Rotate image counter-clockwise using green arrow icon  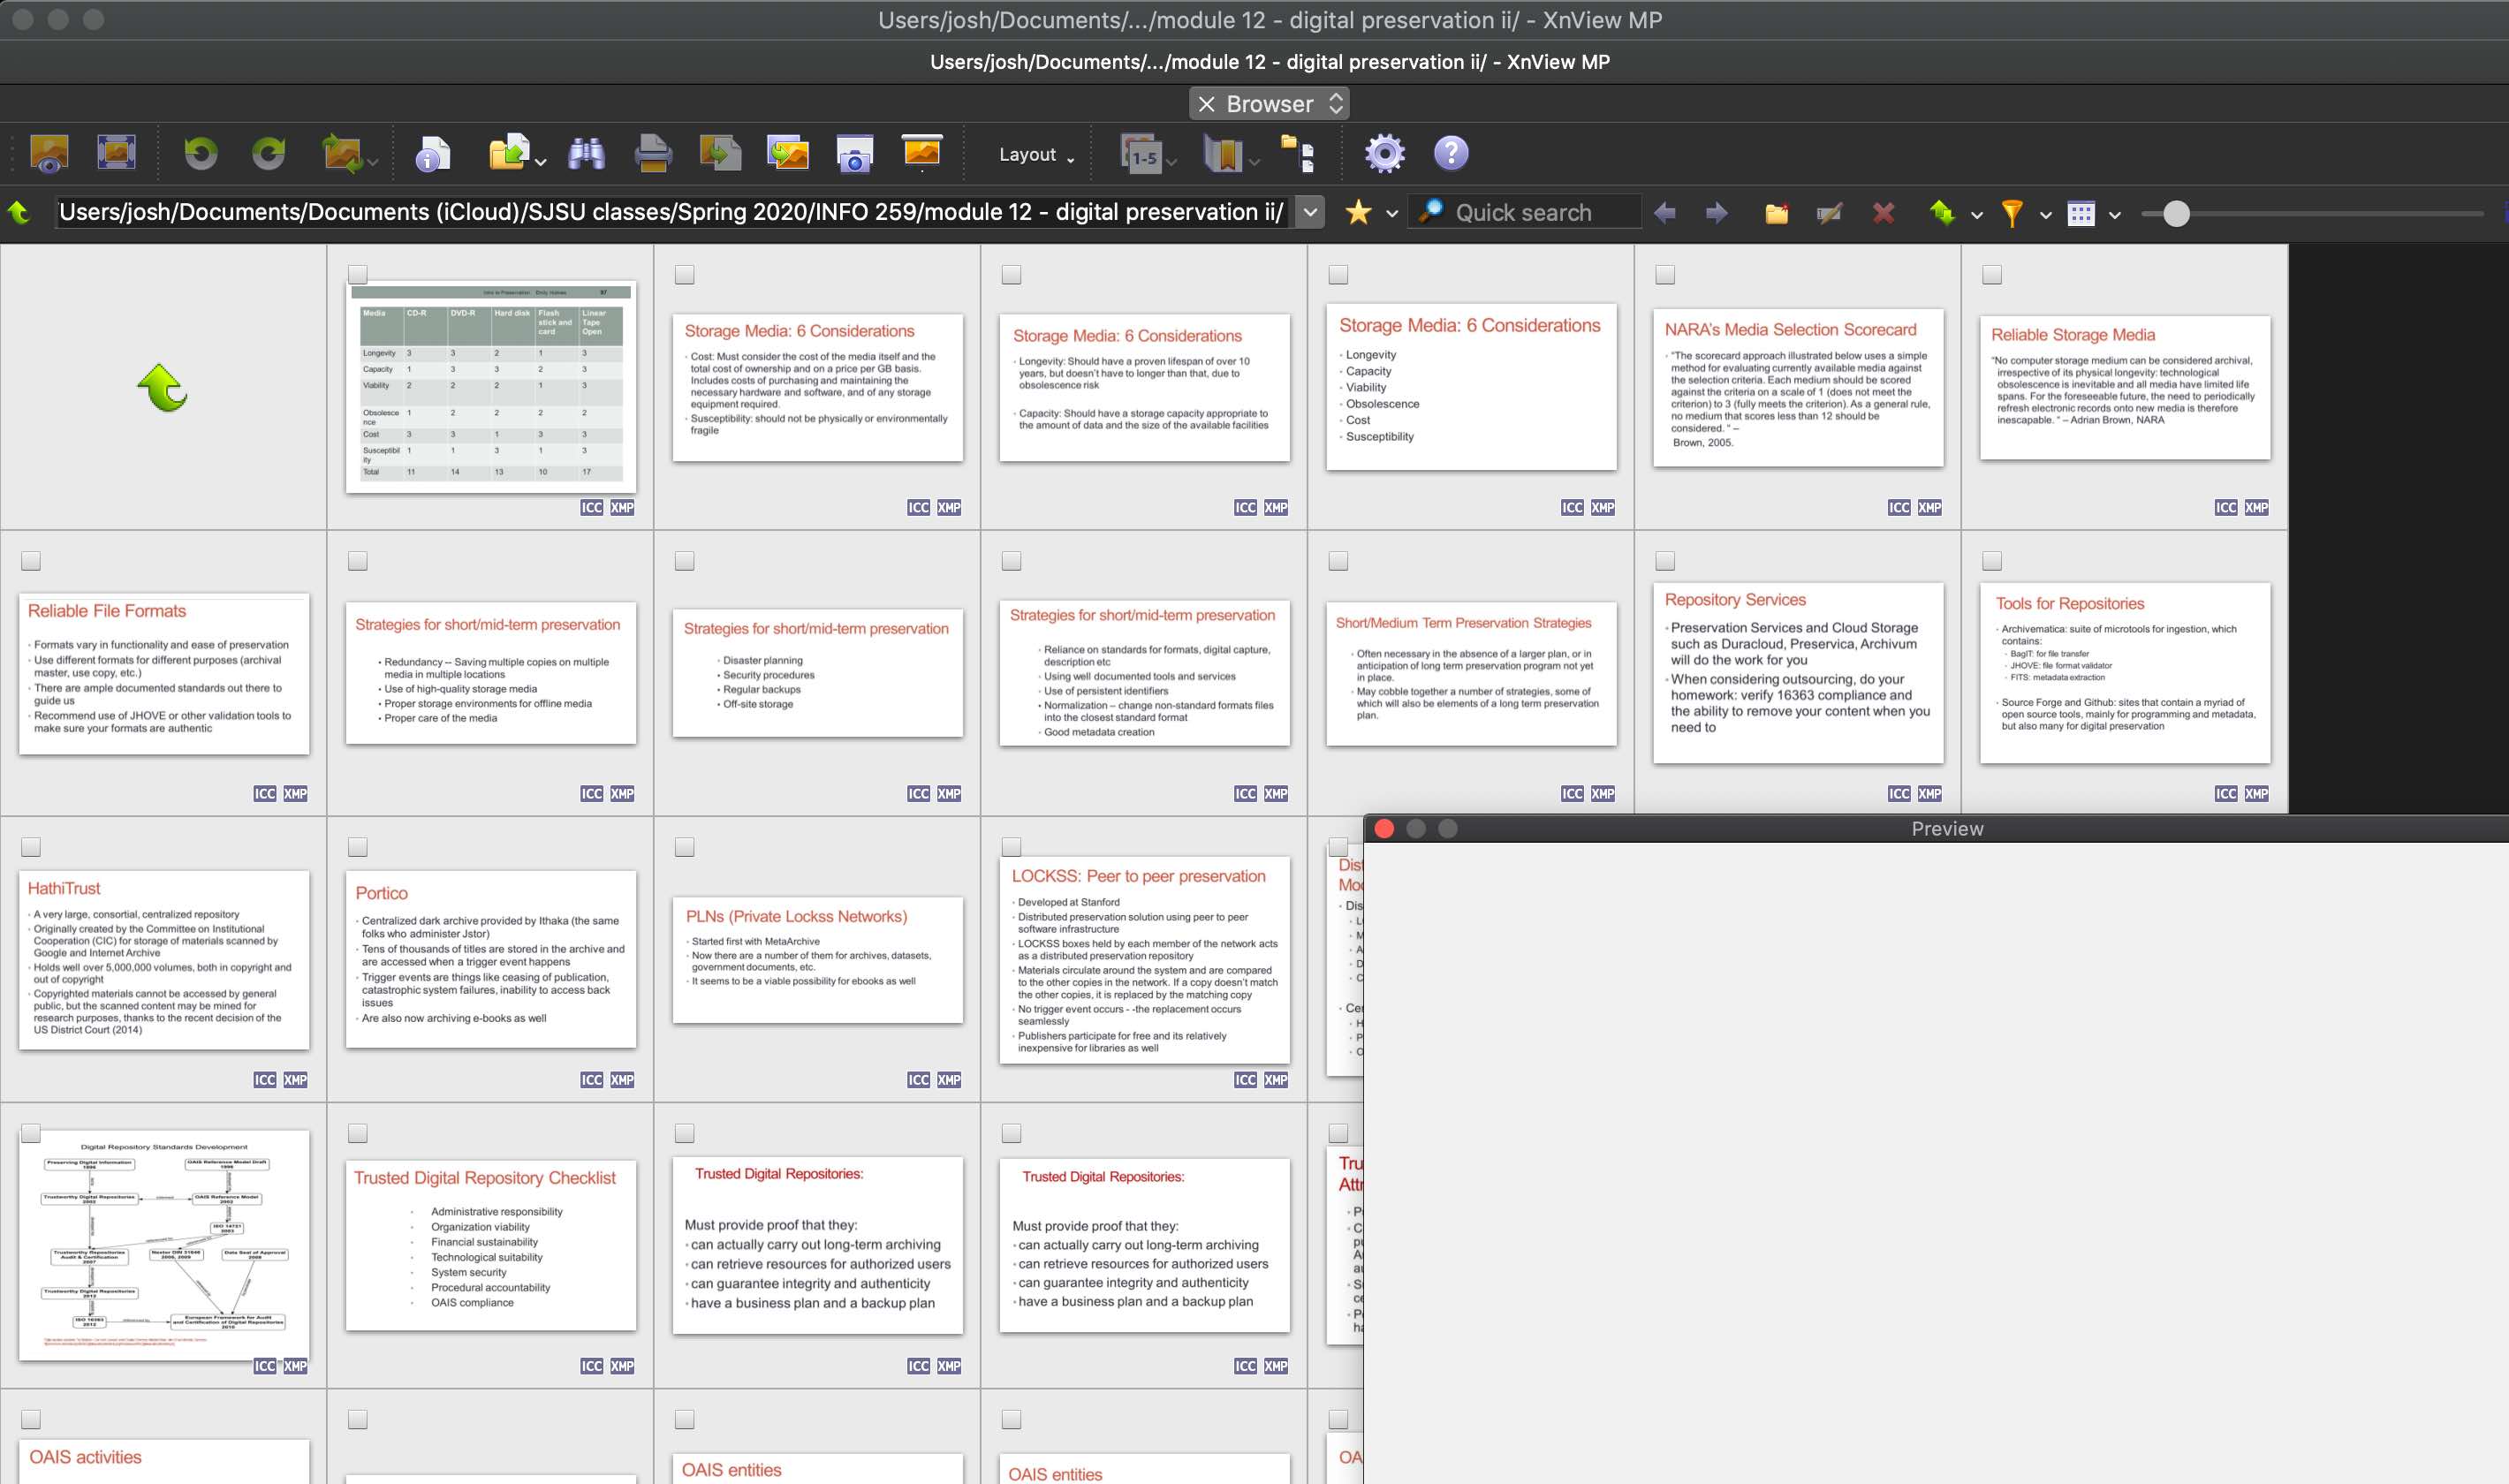pos(200,153)
